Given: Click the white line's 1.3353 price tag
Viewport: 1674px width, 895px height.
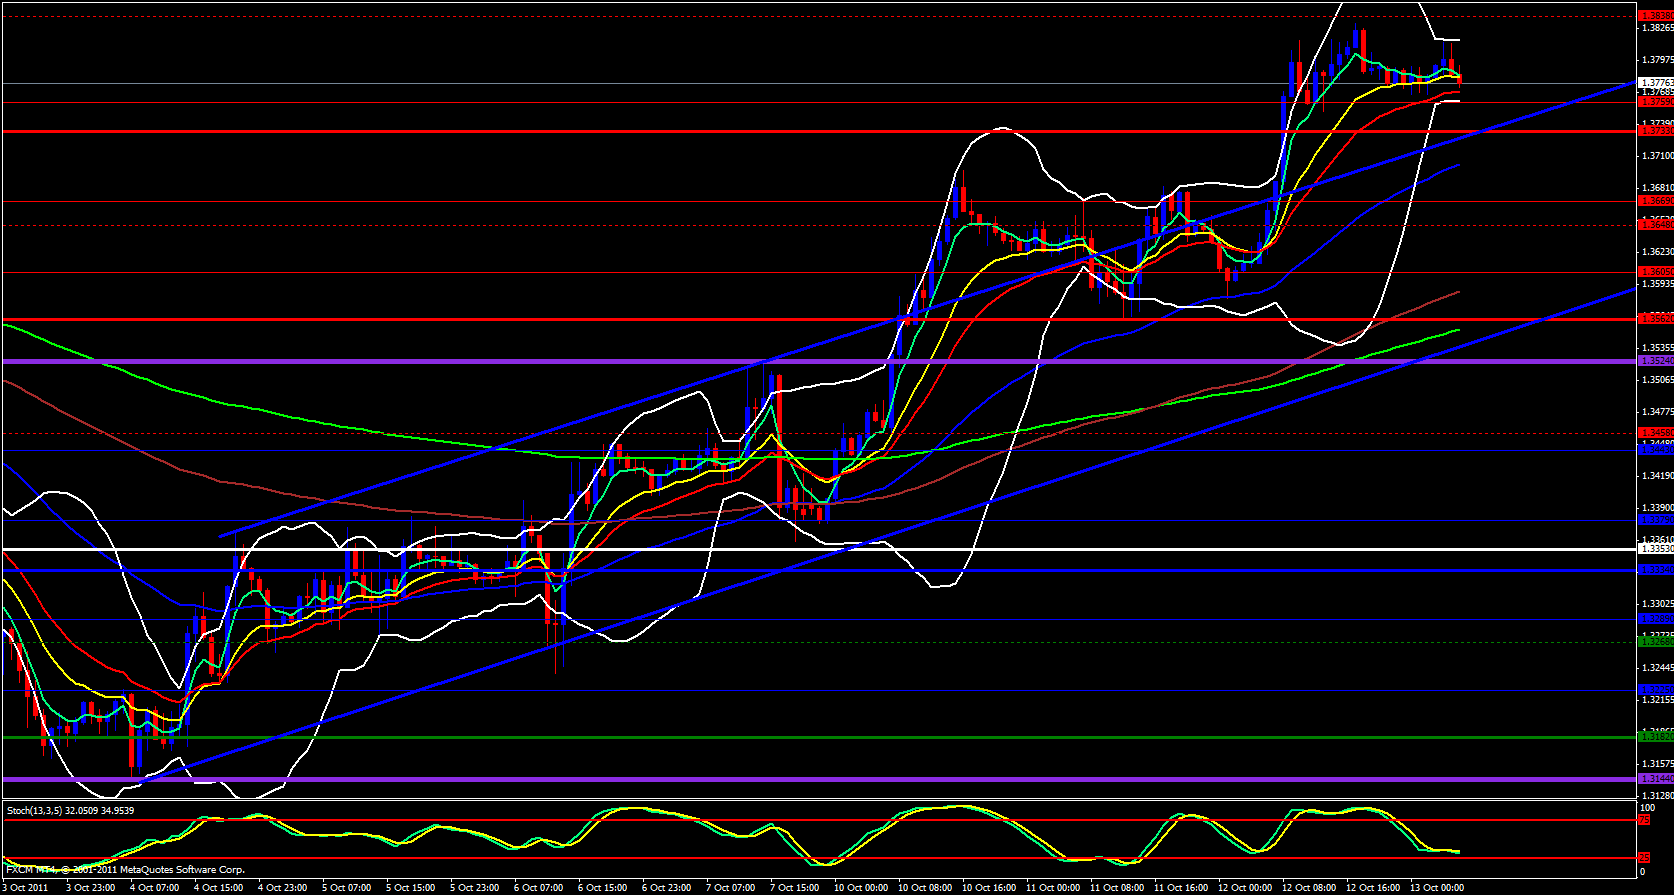Looking at the screenshot, I should [1656, 549].
